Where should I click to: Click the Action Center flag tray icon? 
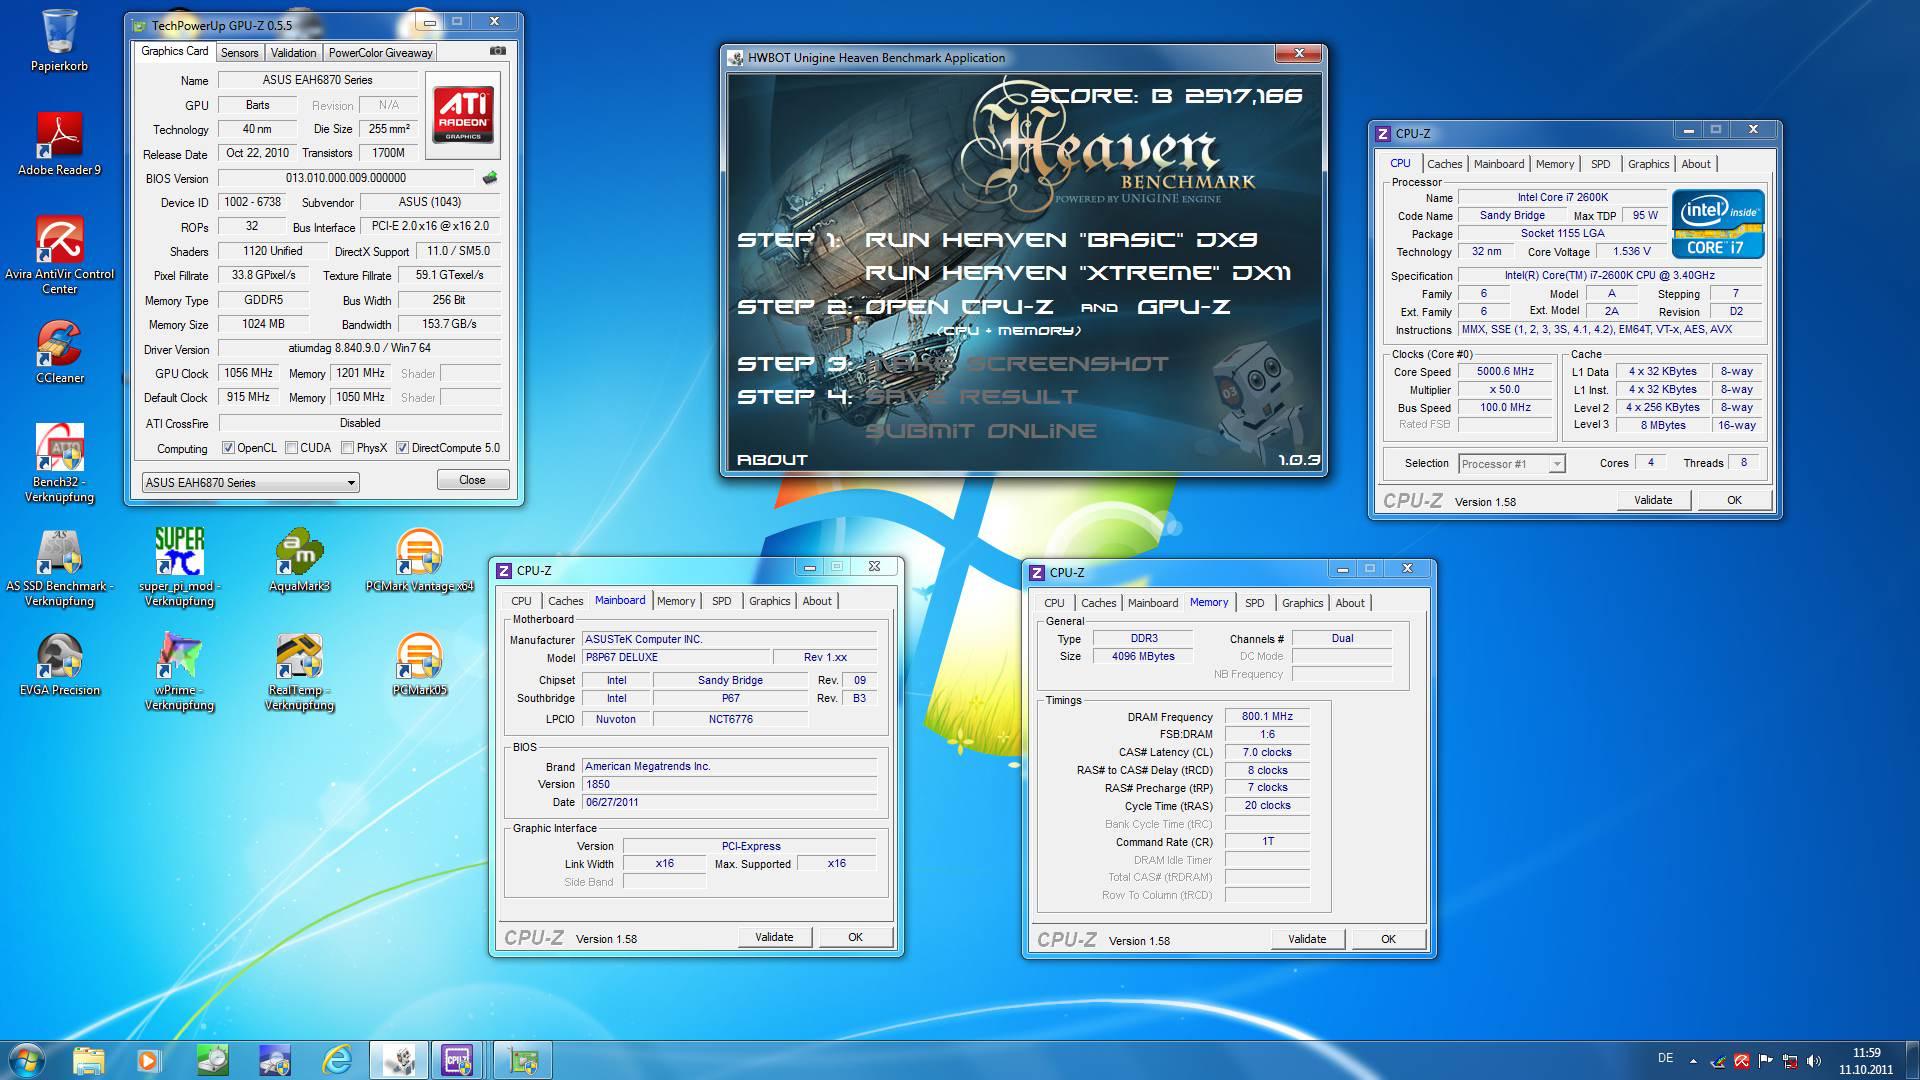point(1766,1061)
